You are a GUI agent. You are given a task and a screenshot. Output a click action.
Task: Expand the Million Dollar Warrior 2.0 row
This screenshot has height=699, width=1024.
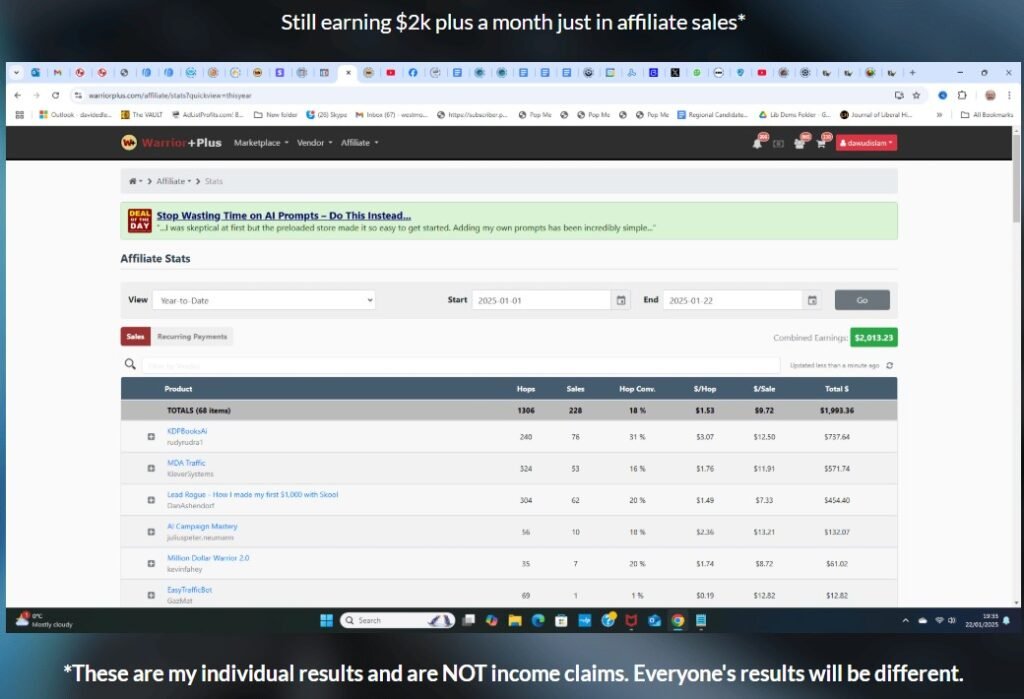151,563
